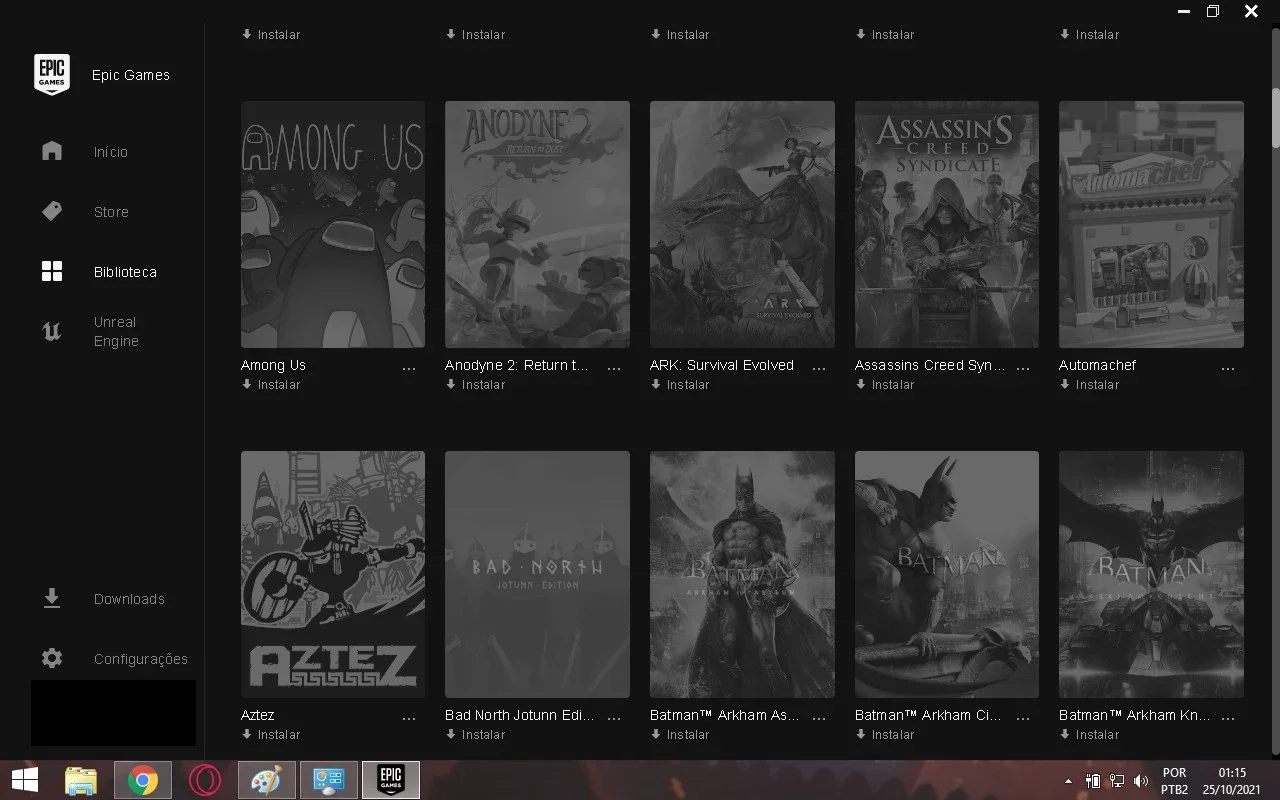Click the POR PTB2 language indicator
The image size is (1280, 800).
pos(1175,780)
